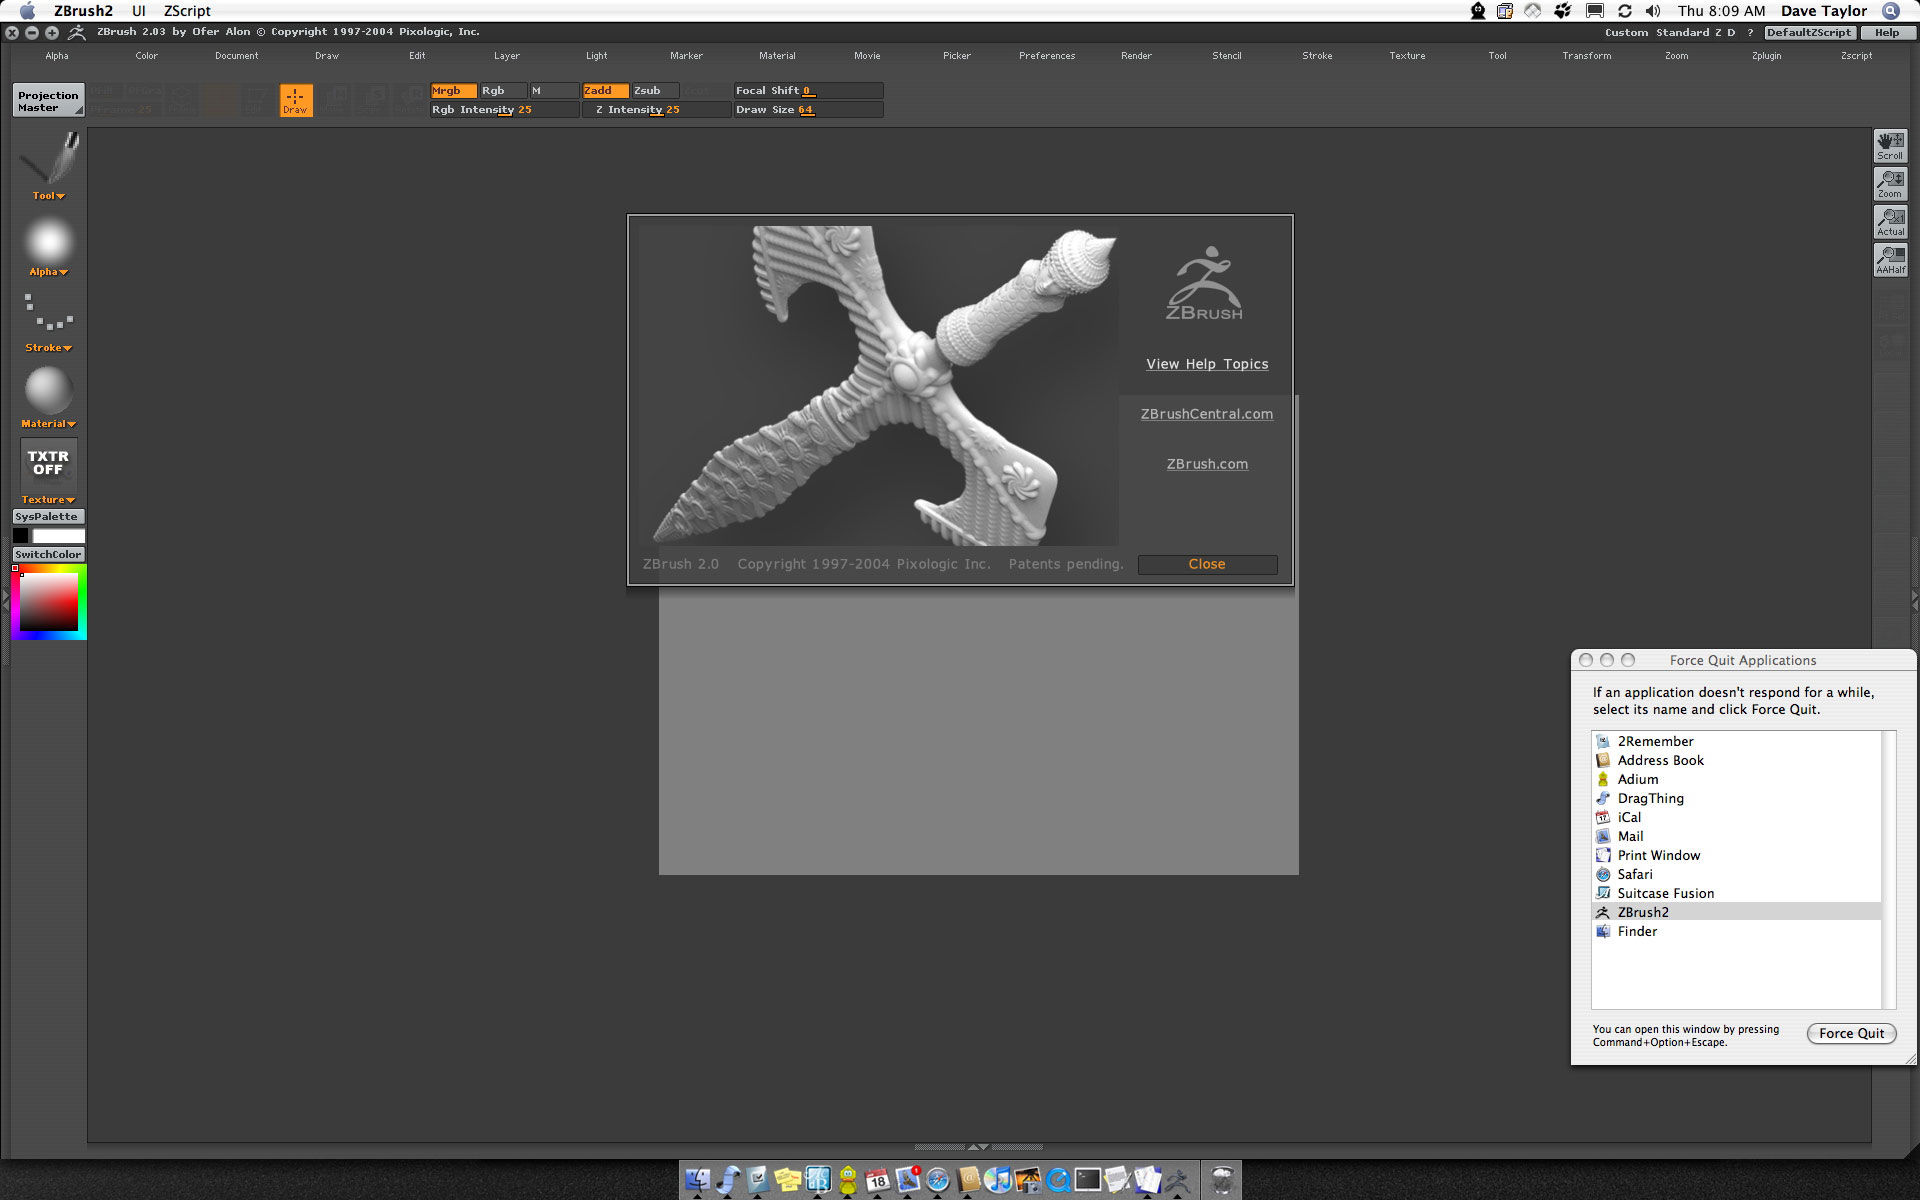Open the ZScript menu in Mac menu bar
1920x1200 pixels.
[x=187, y=11]
